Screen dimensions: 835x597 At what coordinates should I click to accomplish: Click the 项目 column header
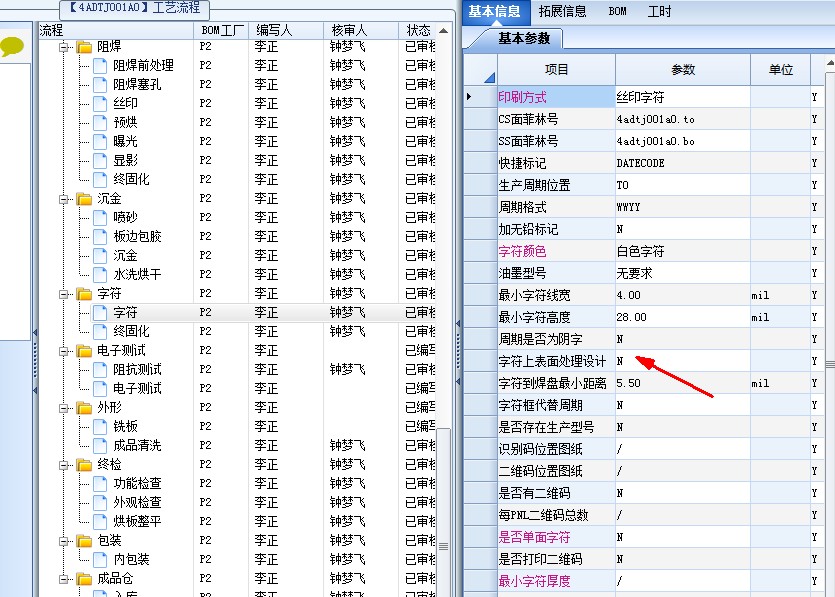tap(556, 70)
